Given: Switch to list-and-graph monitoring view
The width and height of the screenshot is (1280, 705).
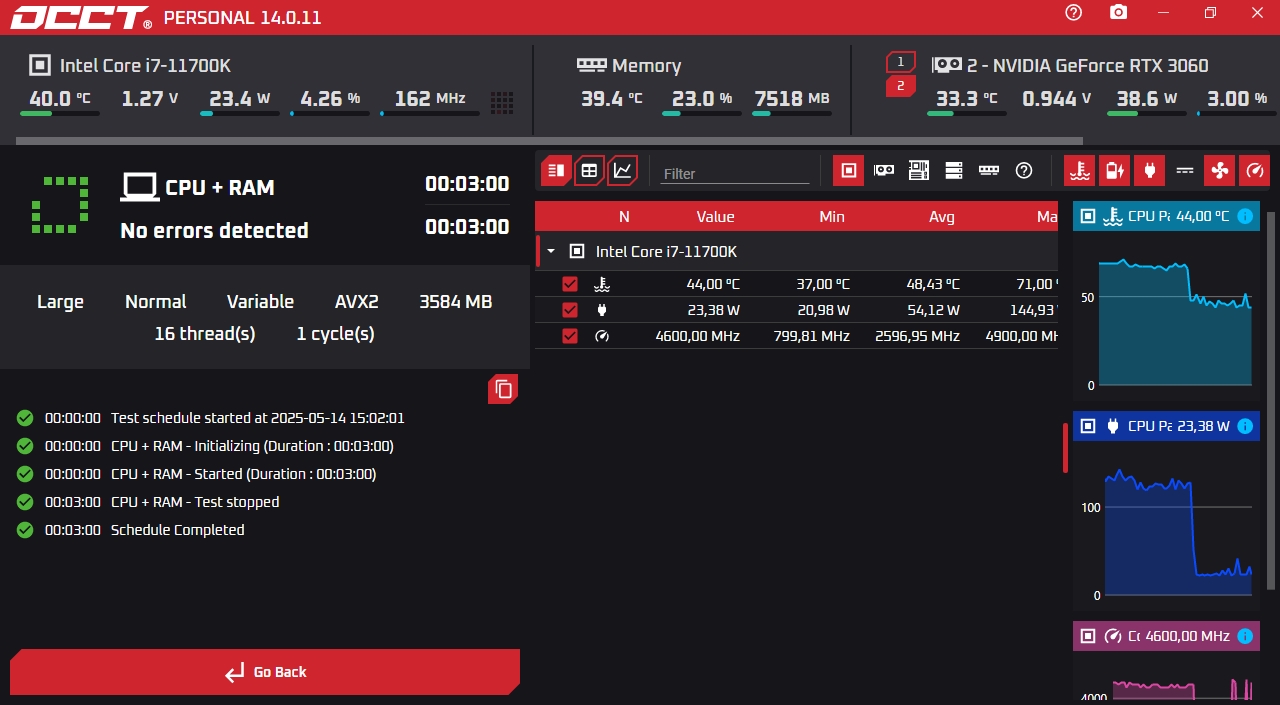Looking at the screenshot, I should coord(557,171).
